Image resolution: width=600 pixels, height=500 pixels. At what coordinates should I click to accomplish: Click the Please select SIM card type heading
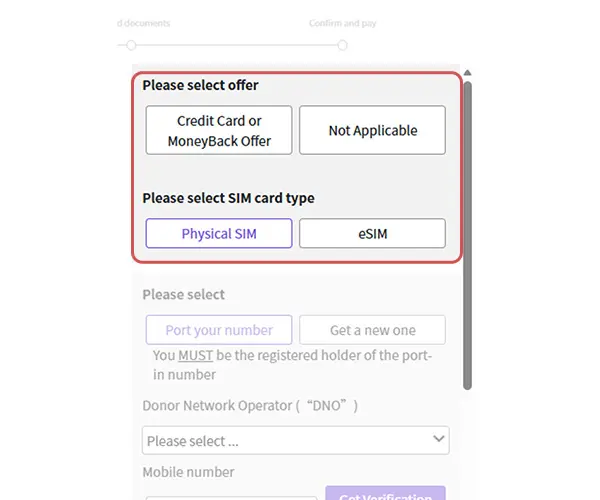[228, 198]
